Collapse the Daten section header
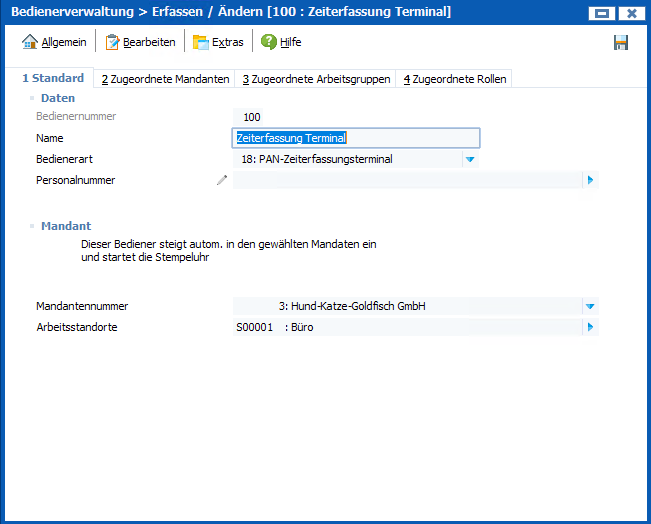Screen dimensions: 651x524 tap(57, 98)
